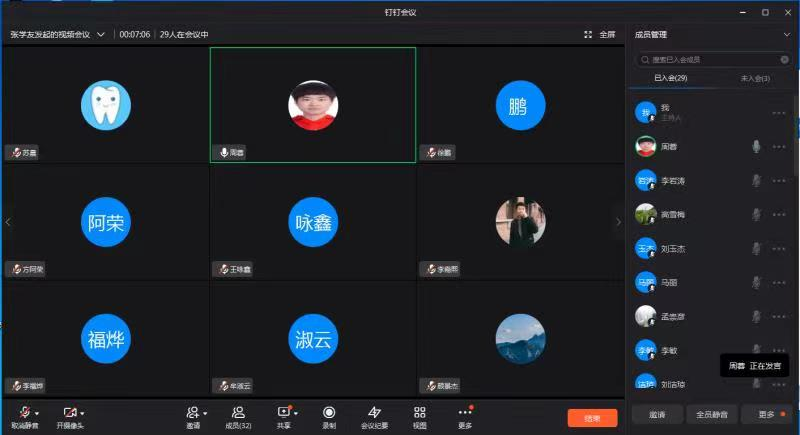Clear the member search box with X icon

pyautogui.click(x=784, y=60)
